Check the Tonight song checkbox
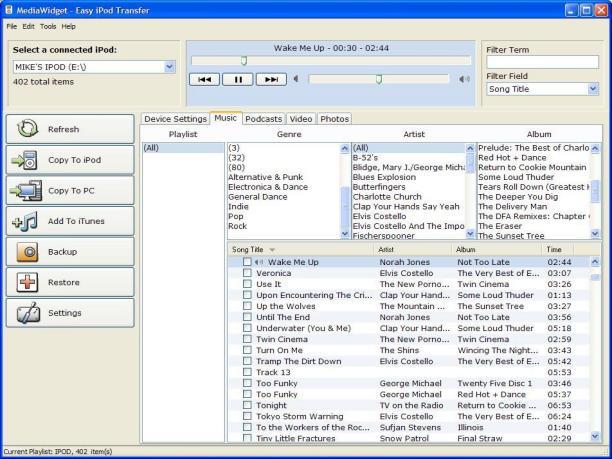The image size is (612, 459). coord(247,405)
